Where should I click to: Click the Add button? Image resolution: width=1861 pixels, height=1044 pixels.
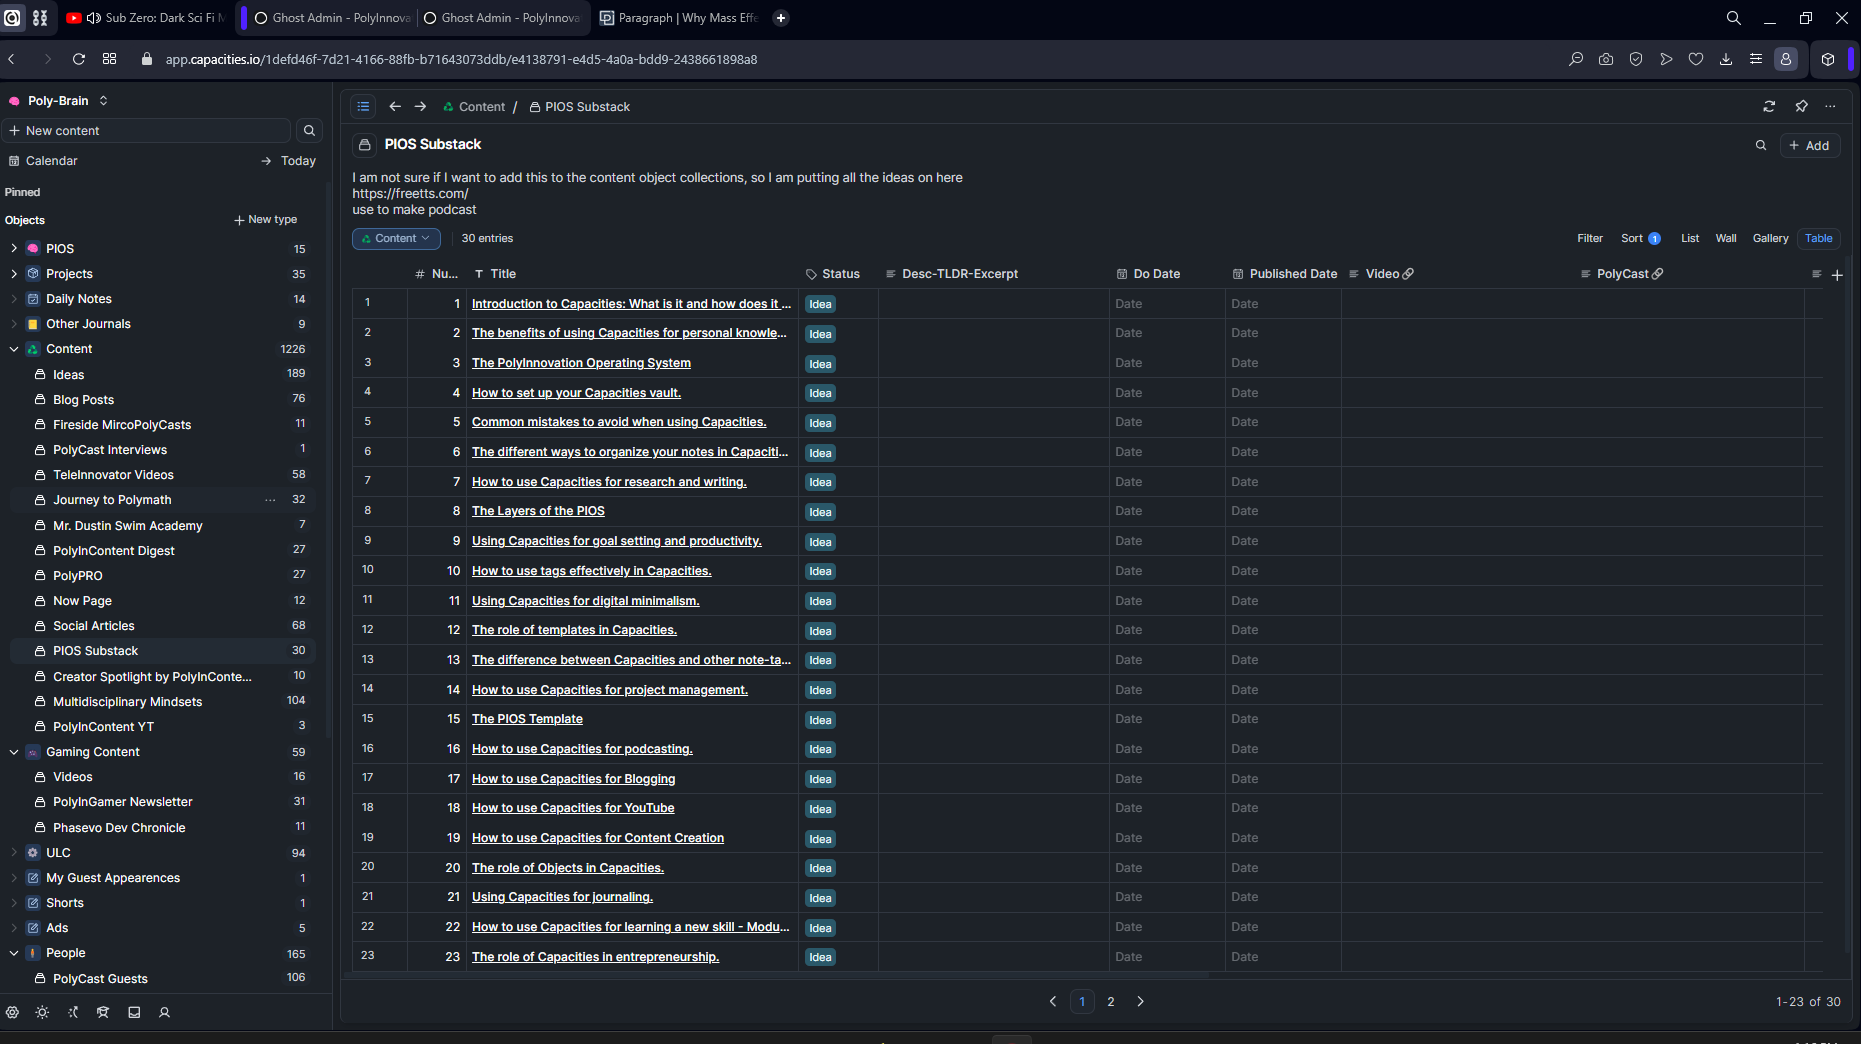(x=1809, y=145)
